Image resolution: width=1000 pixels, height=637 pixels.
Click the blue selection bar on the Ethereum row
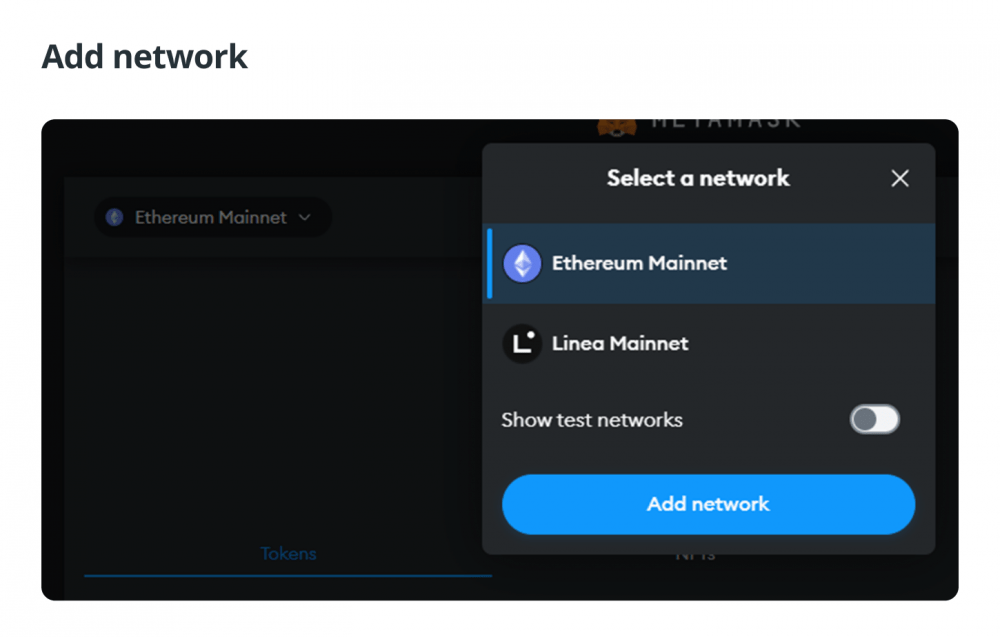click(490, 263)
